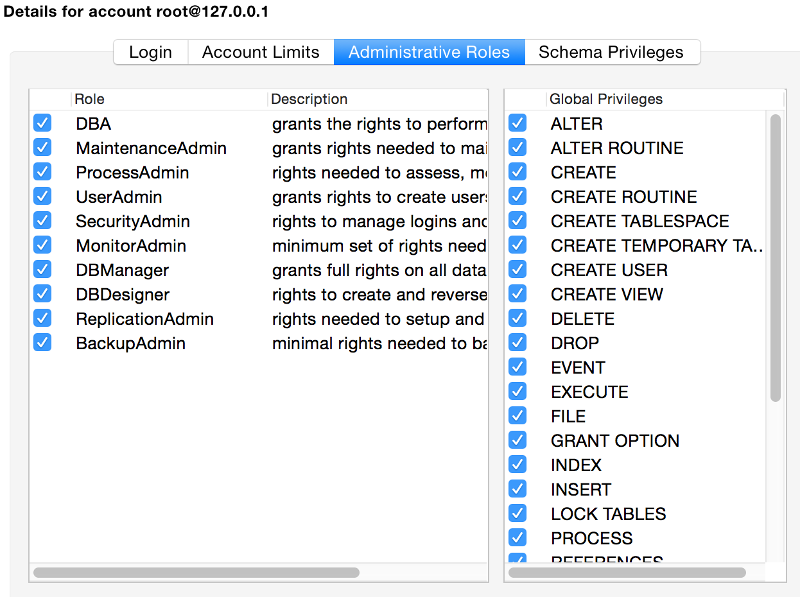Uncheck the ReplicationAdmin role checkbox

[42, 318]
